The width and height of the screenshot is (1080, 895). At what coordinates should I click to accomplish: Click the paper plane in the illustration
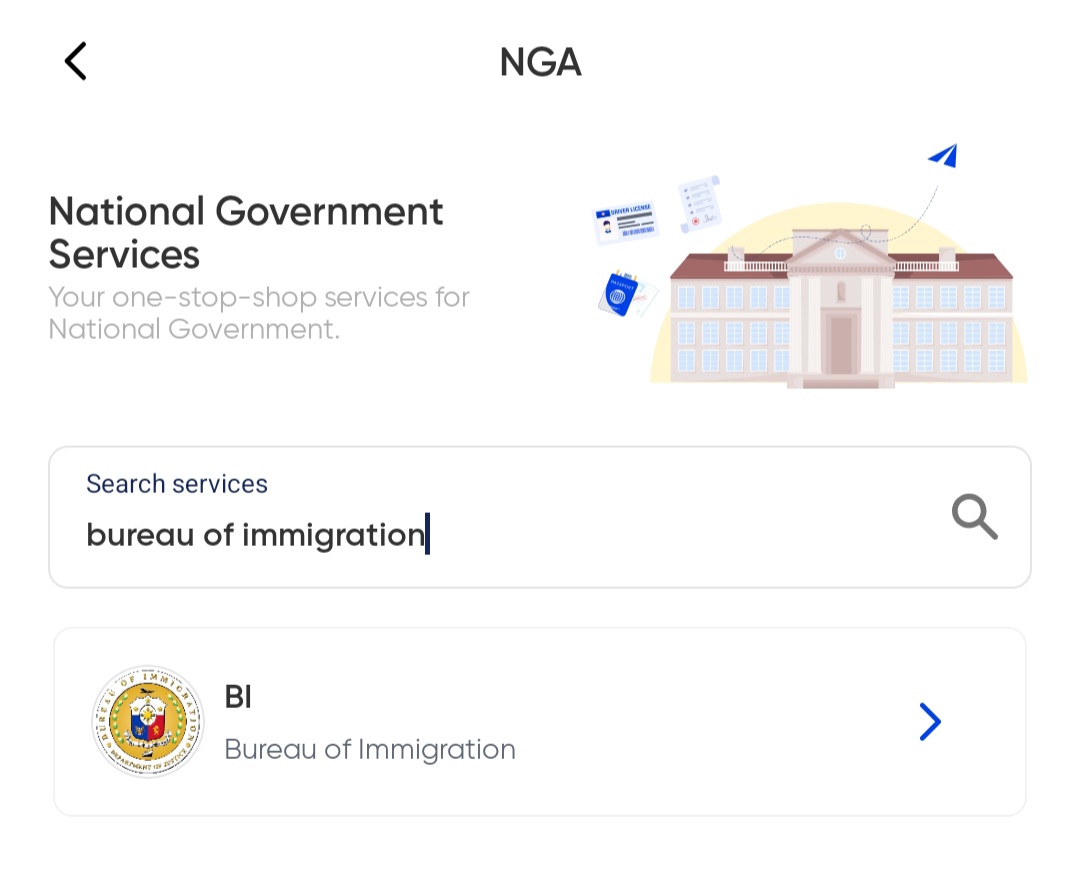coord(941,154)
